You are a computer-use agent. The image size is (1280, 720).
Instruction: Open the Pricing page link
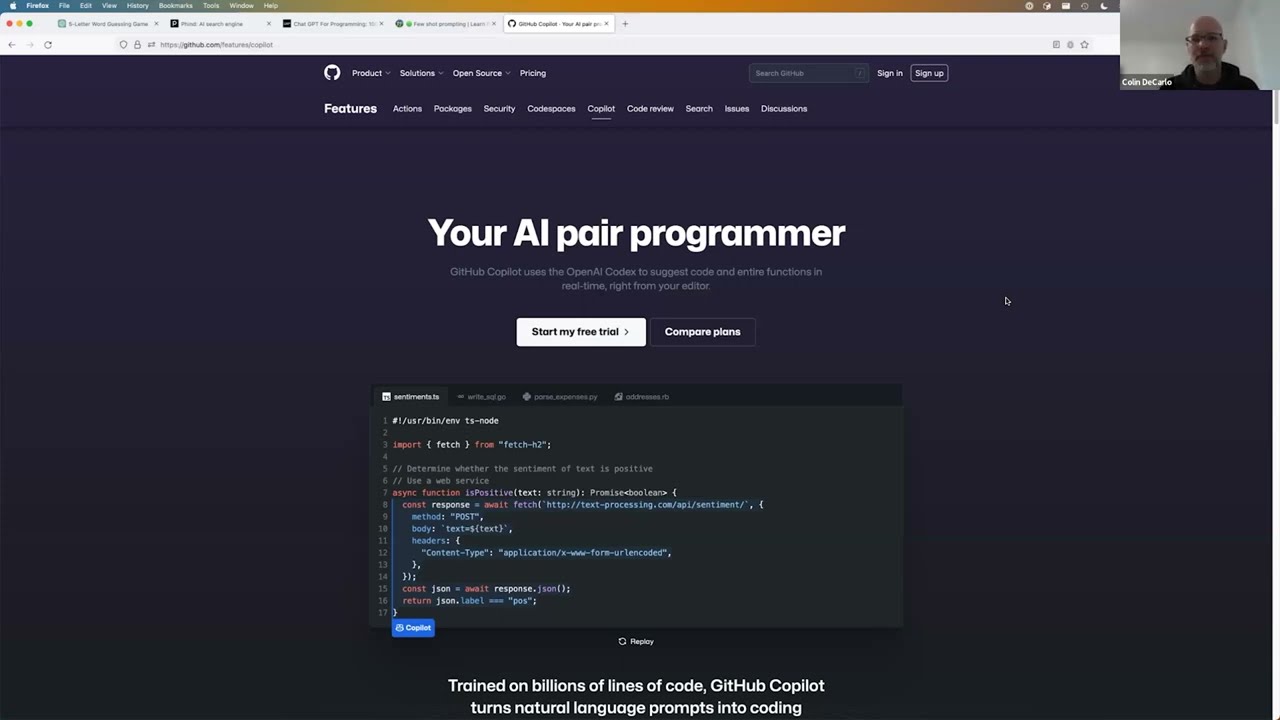click(533, 73)
